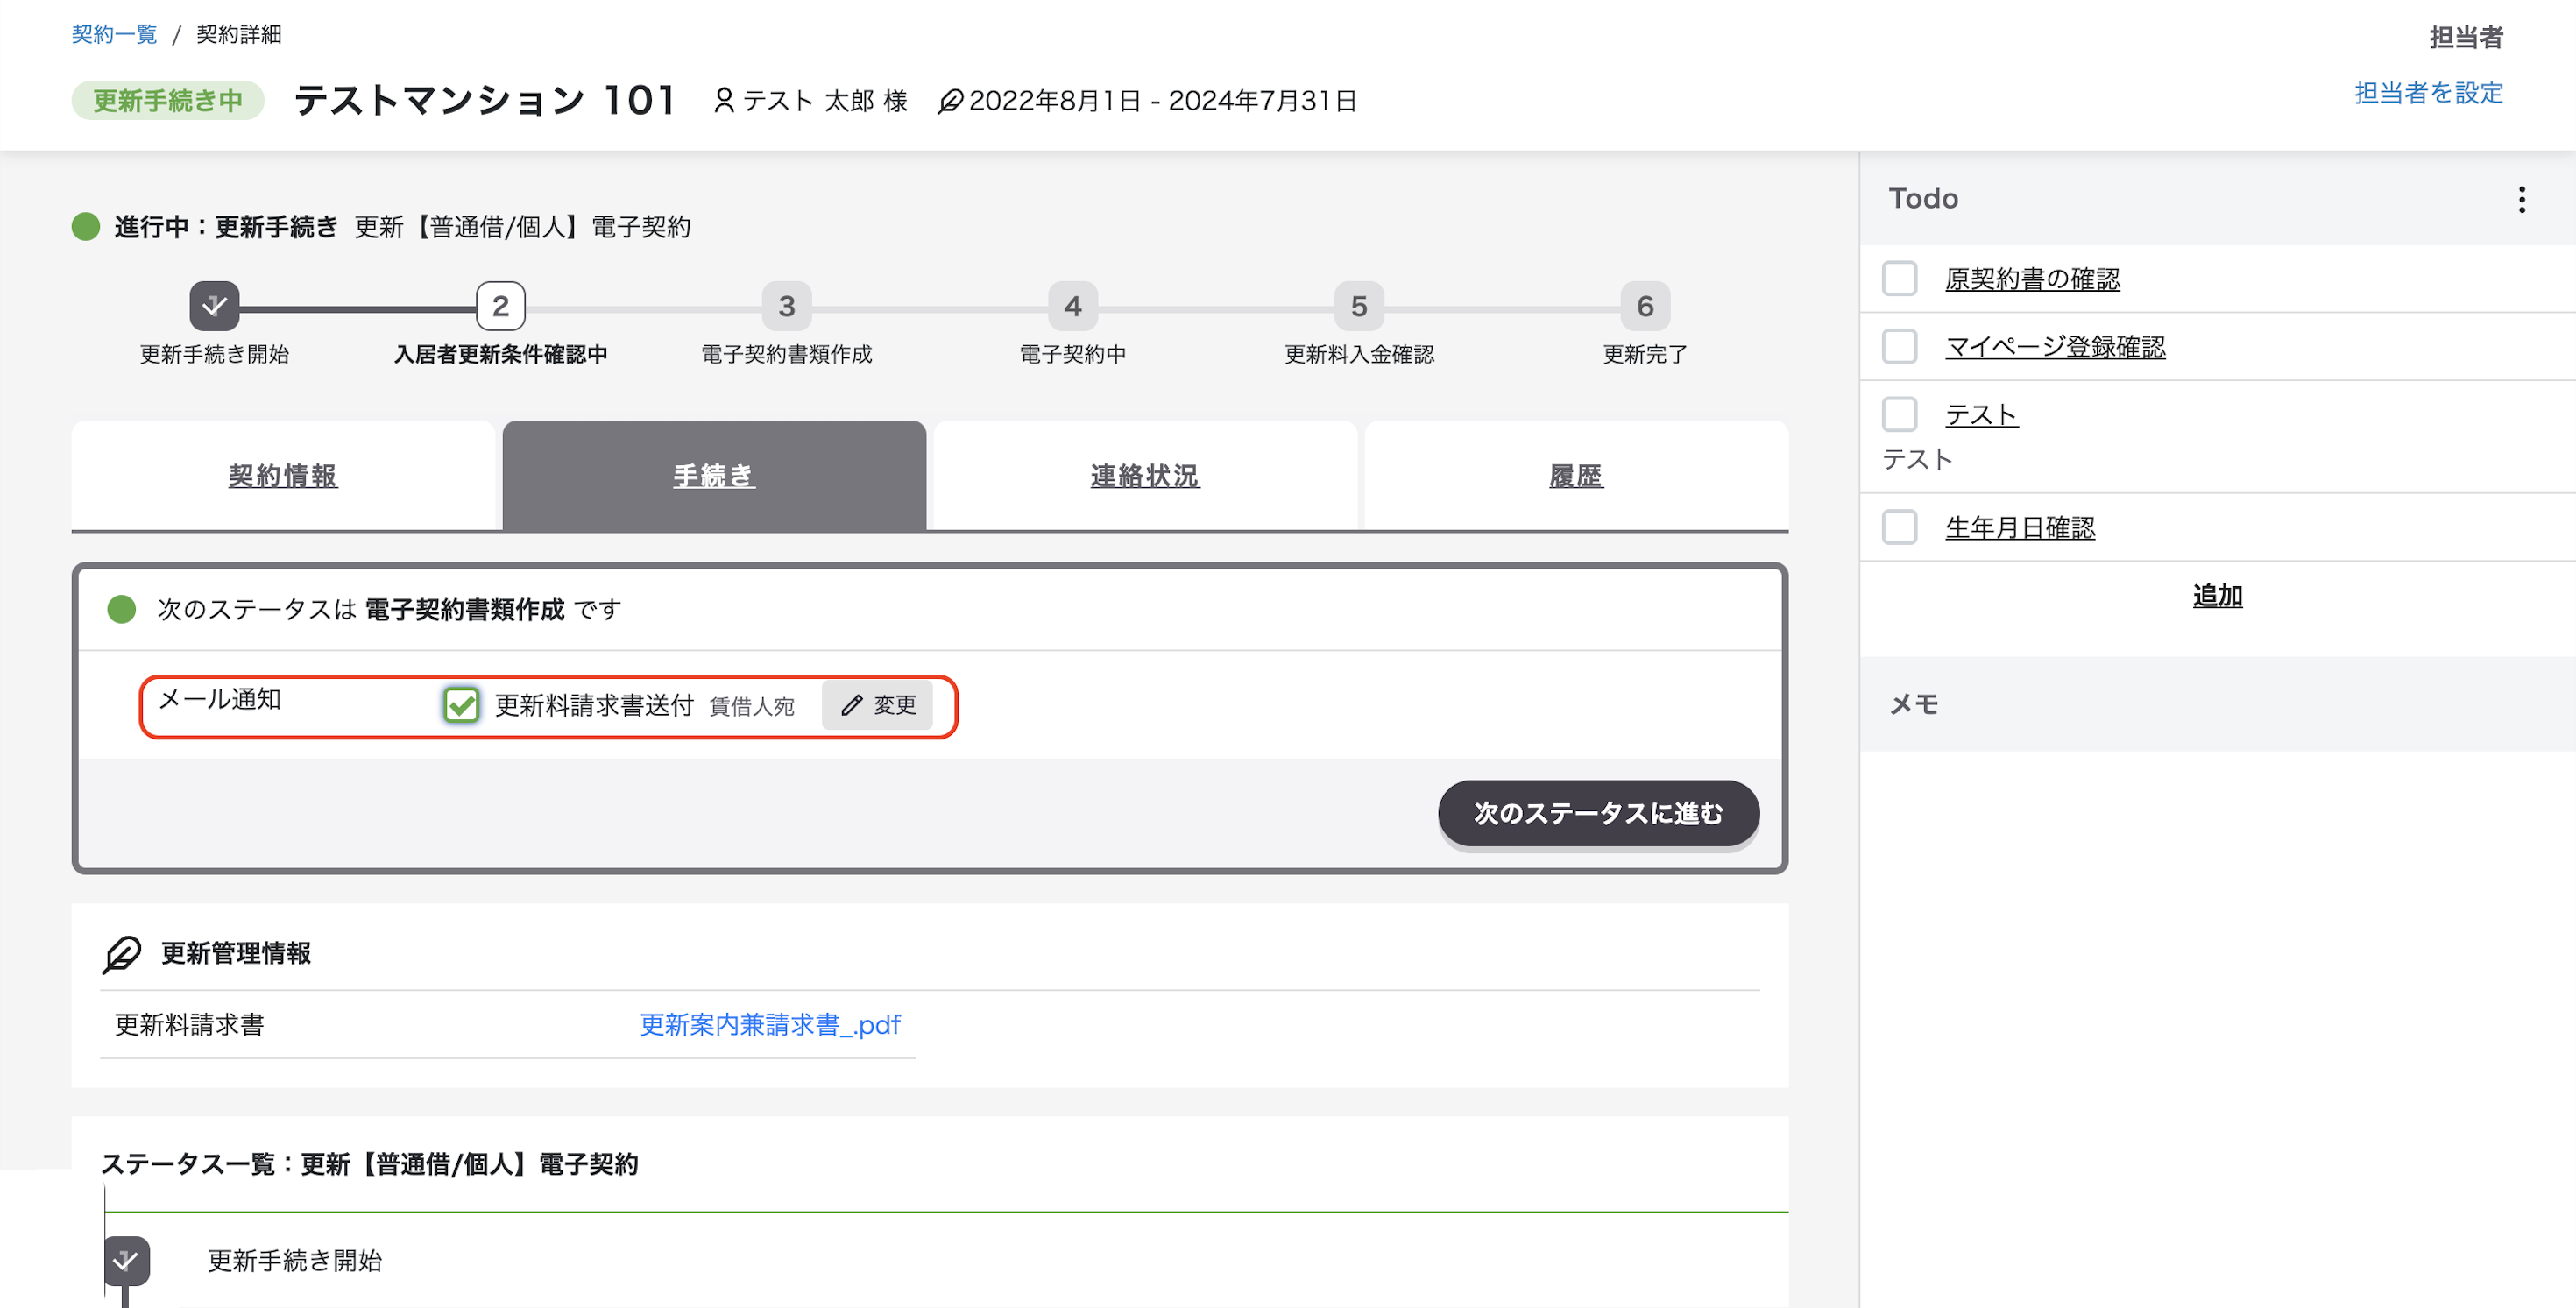Click the 更新手続き開始 status row text
Viewport: 2576px width, 1308px height.
point(295,1261)
